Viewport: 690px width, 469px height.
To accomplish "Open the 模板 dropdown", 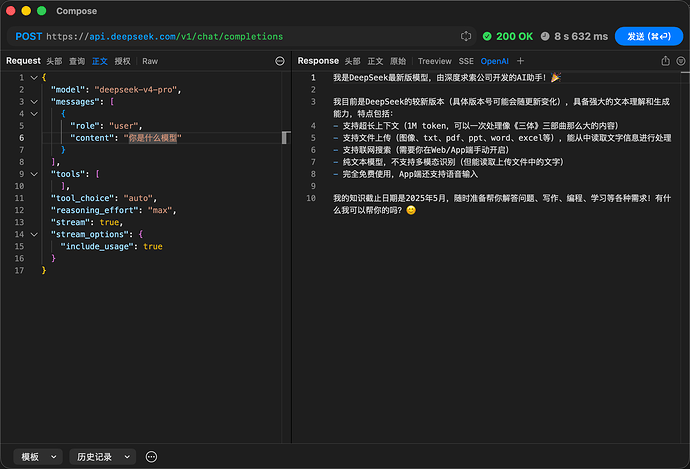I will click(38, 457).
